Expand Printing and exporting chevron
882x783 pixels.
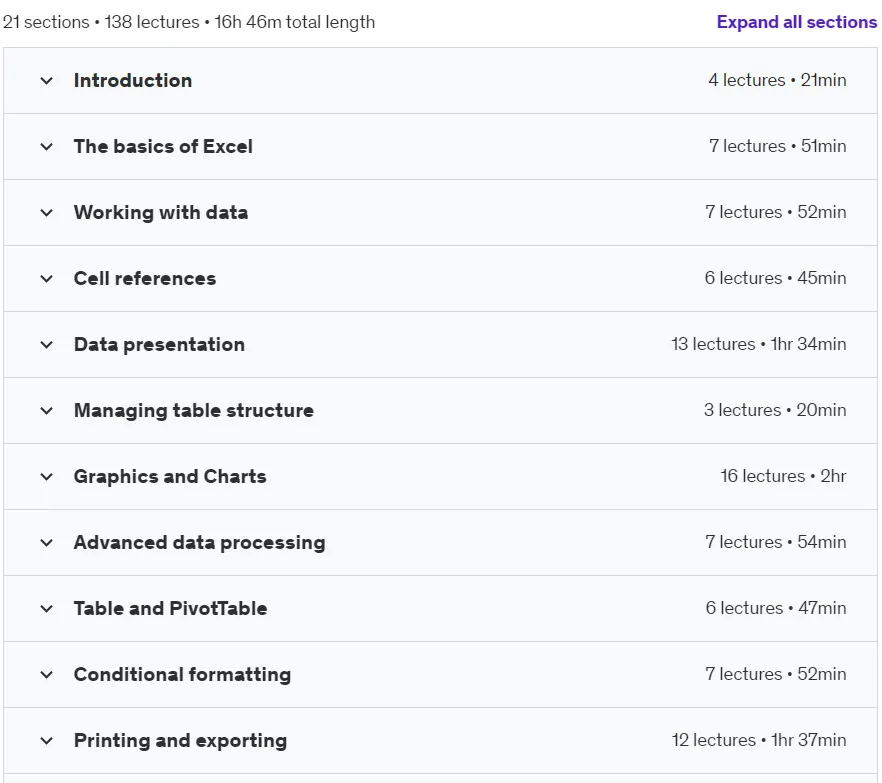click(47, 741)
